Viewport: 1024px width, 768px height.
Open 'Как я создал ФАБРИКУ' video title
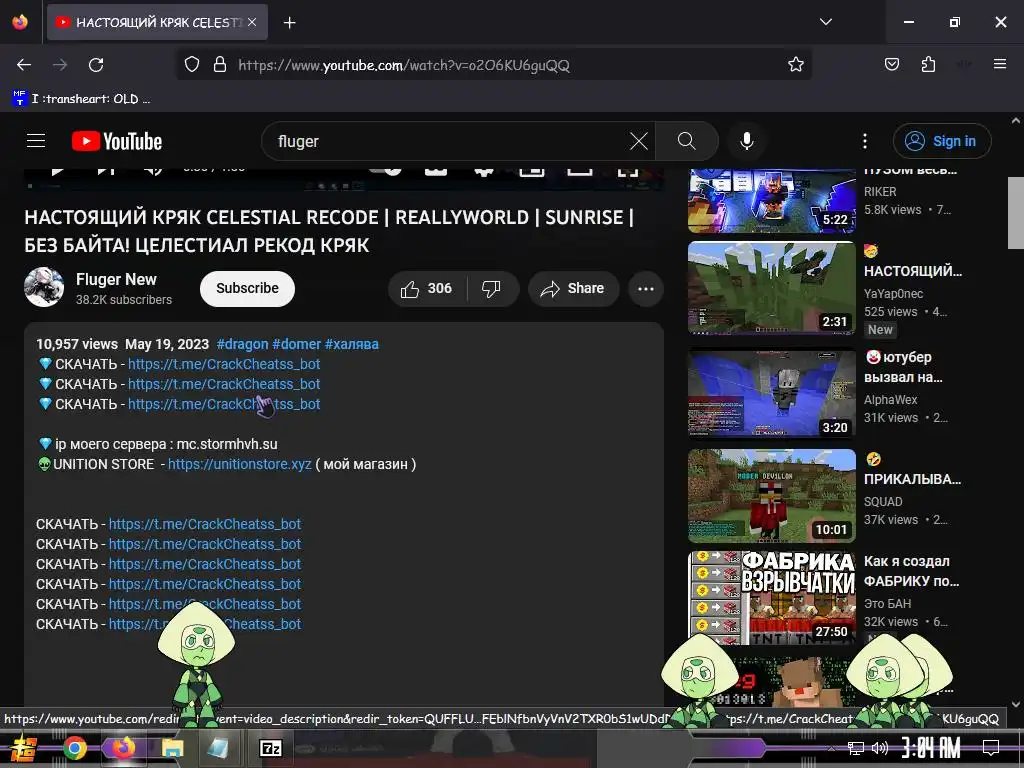pyautogui.click(x=912, y=571)
